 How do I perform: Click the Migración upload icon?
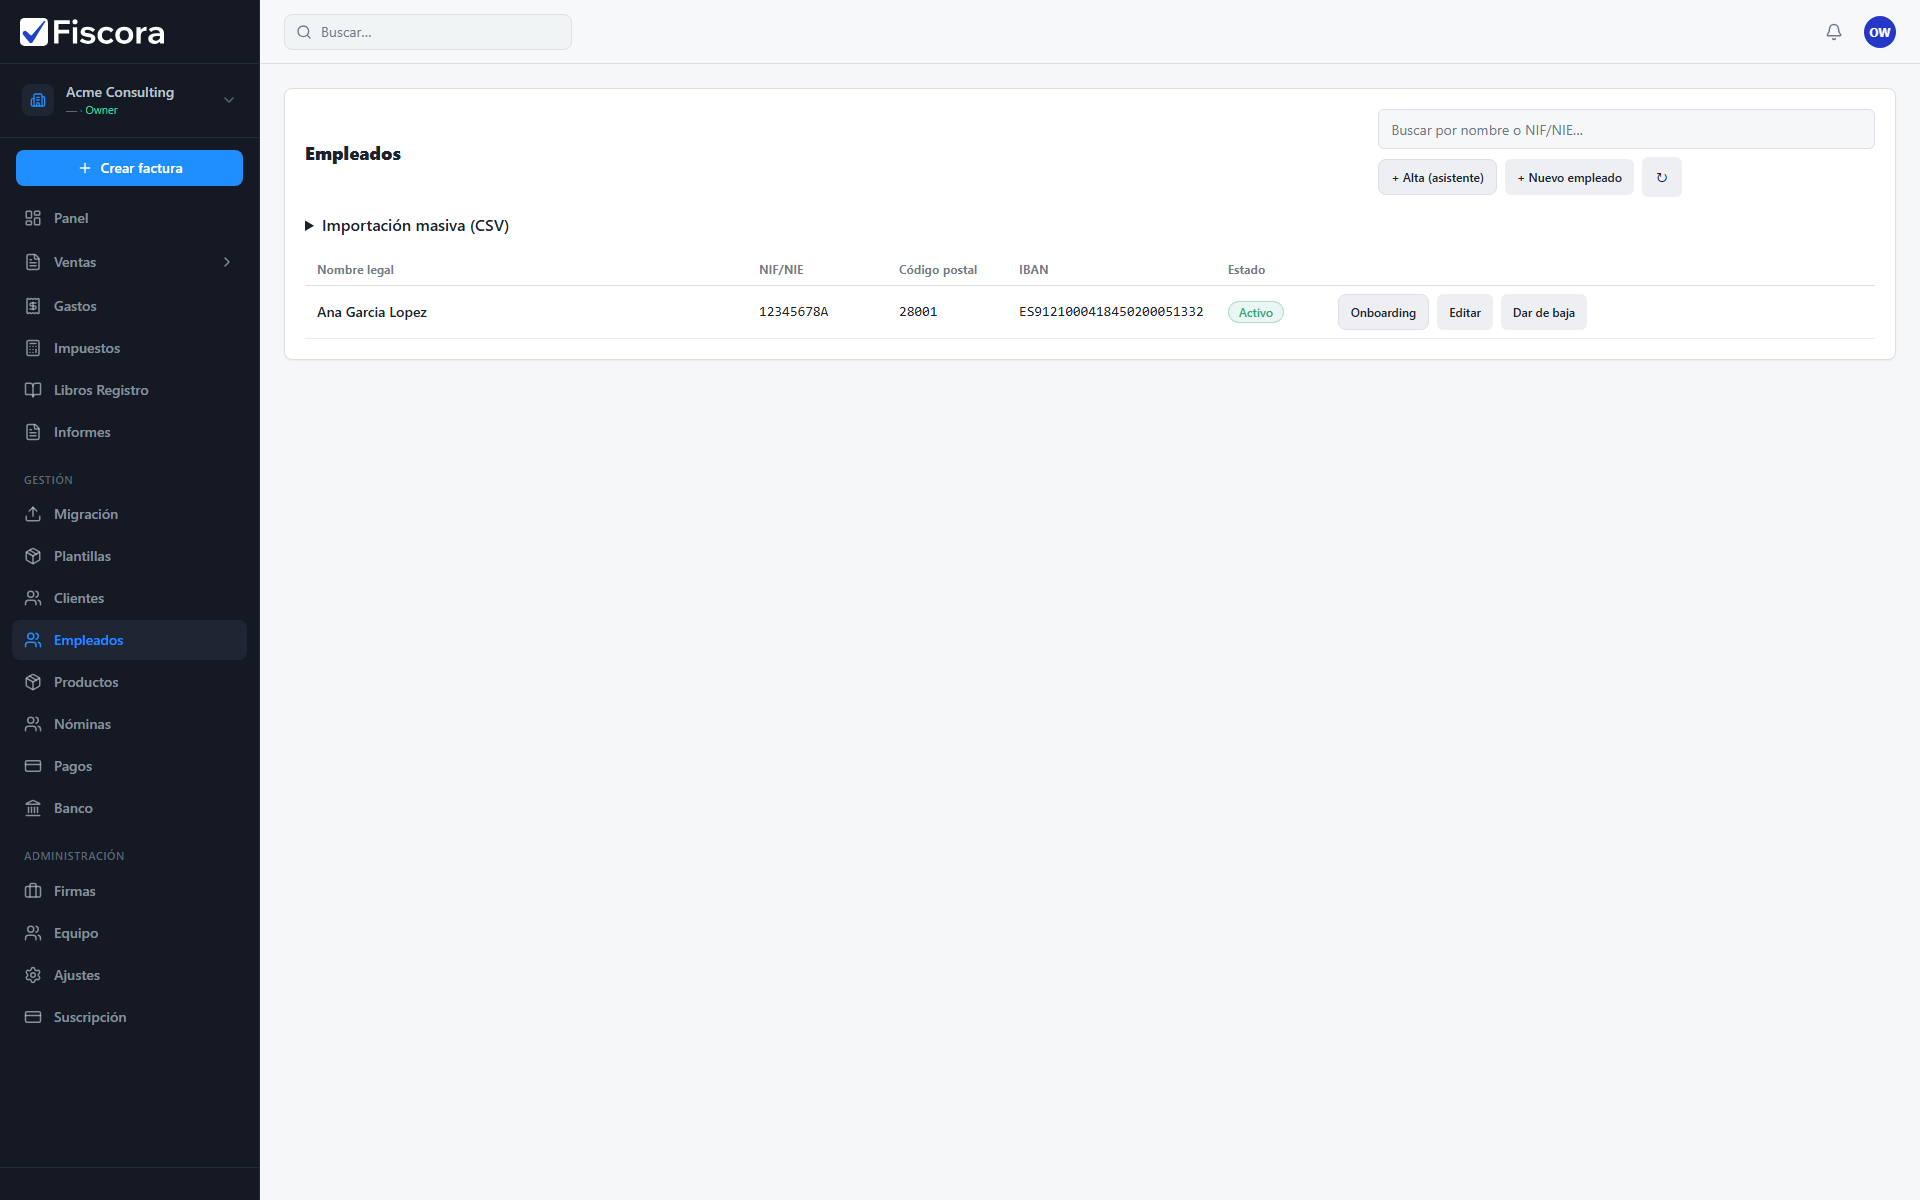pos(33,514)
